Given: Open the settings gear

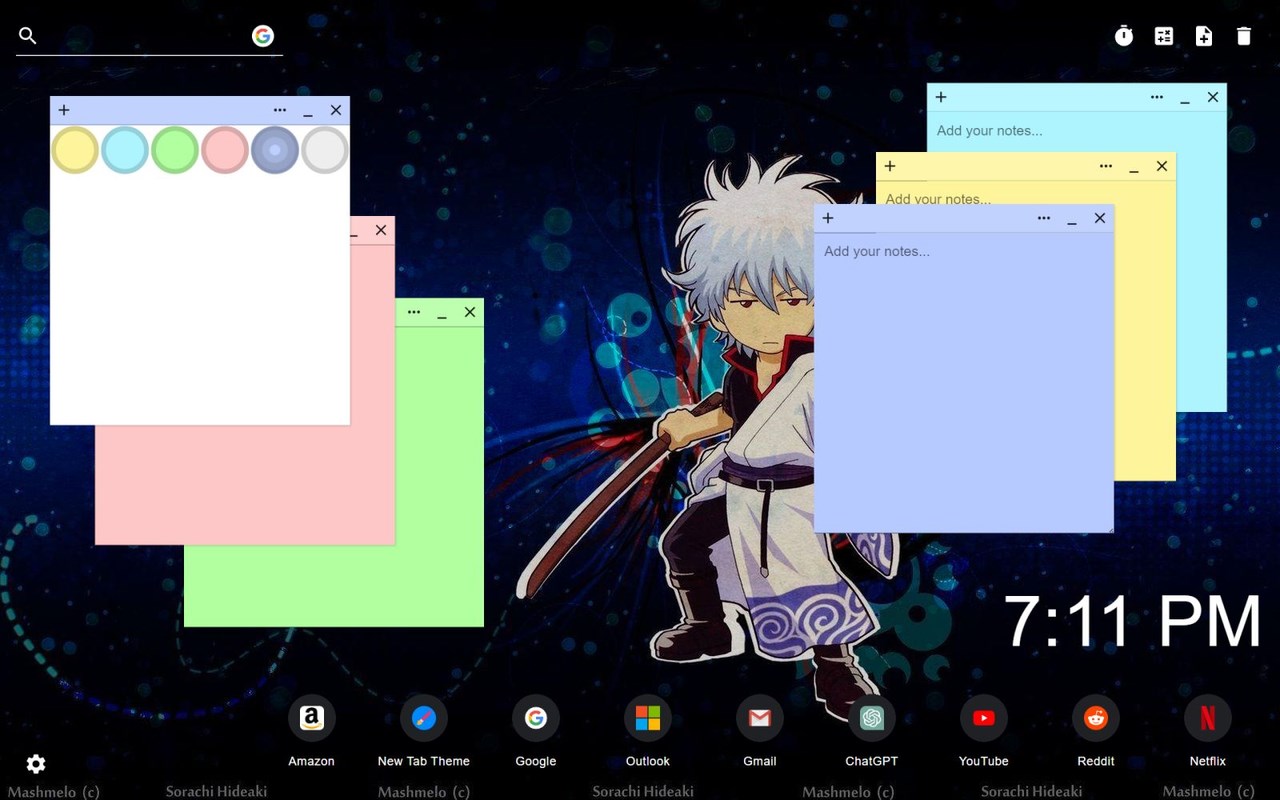Looking at the screenshot, I should [x=36, y=764].
